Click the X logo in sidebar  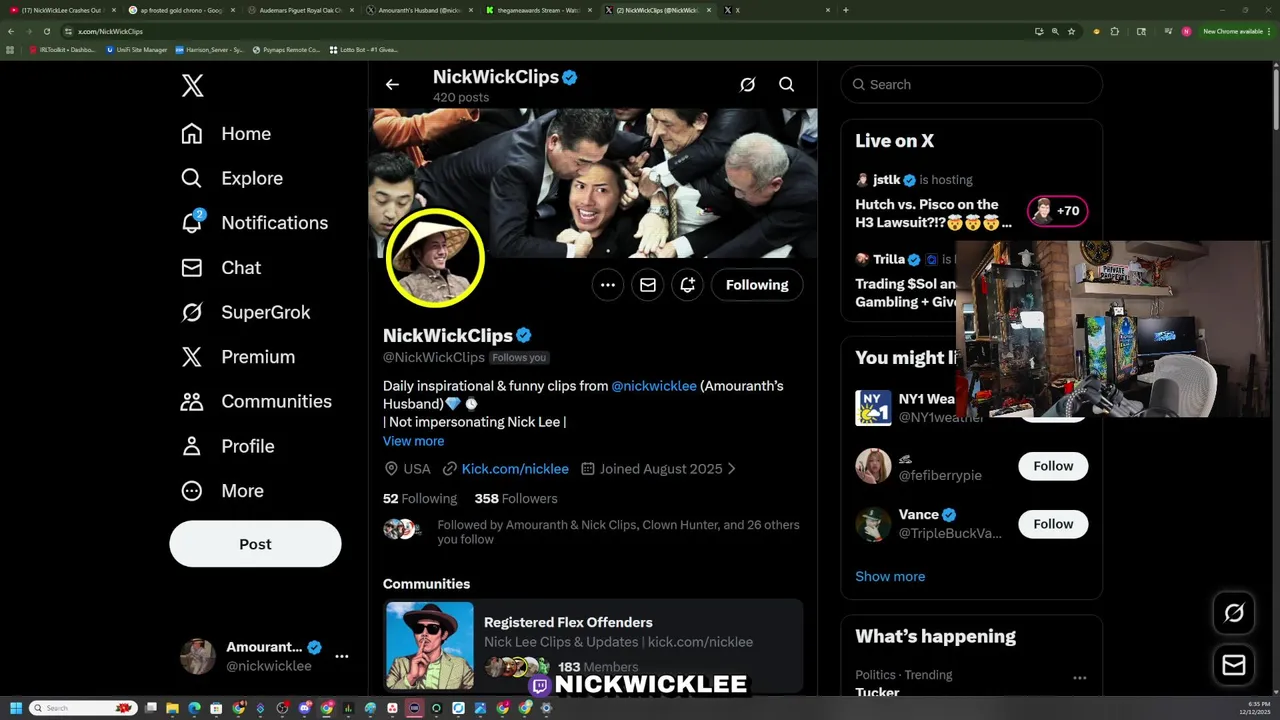click(192, 86)
